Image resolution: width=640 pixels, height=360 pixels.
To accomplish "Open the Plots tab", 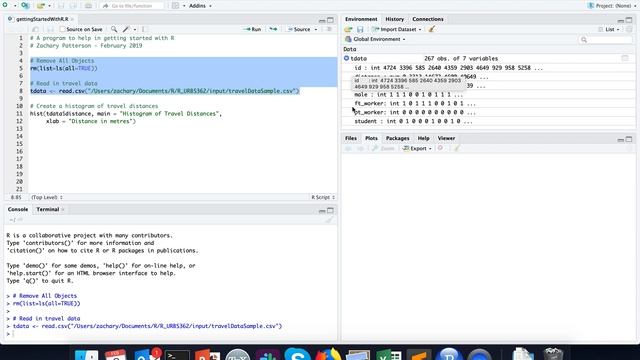I will (x=371, y=138).
